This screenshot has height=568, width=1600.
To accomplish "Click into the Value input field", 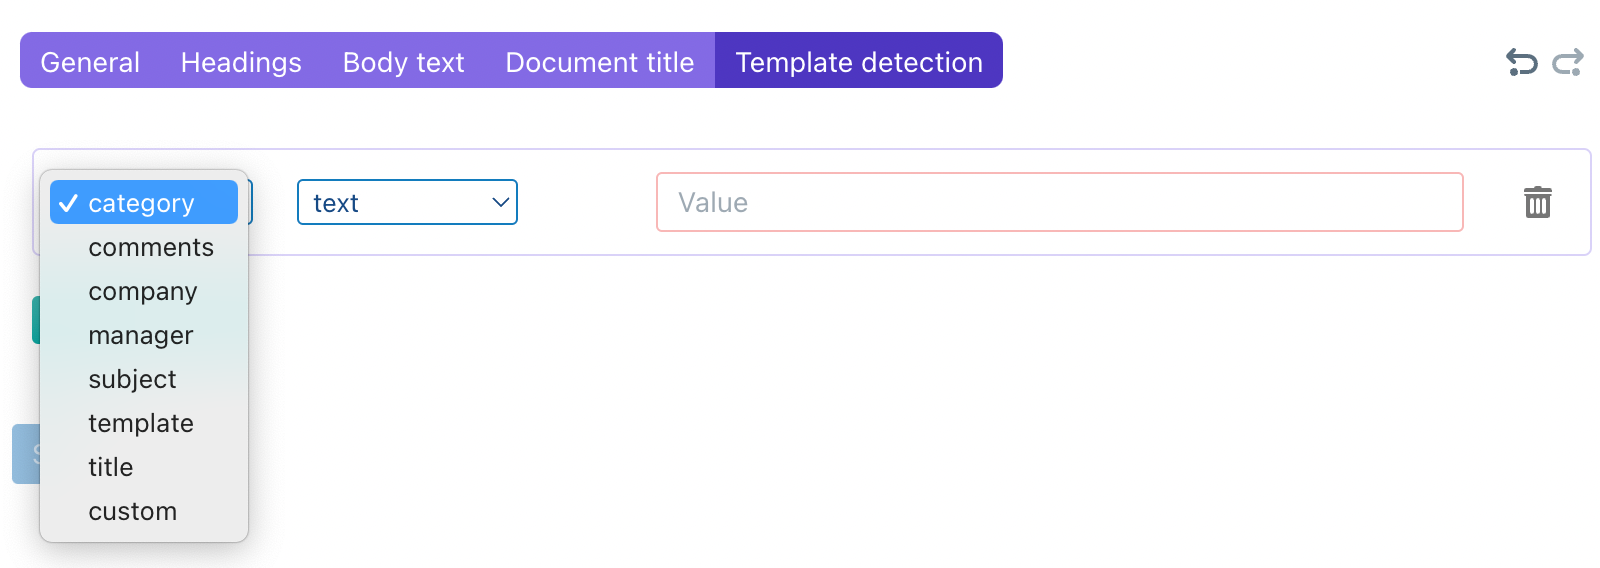I will (x=1059, y=203).
